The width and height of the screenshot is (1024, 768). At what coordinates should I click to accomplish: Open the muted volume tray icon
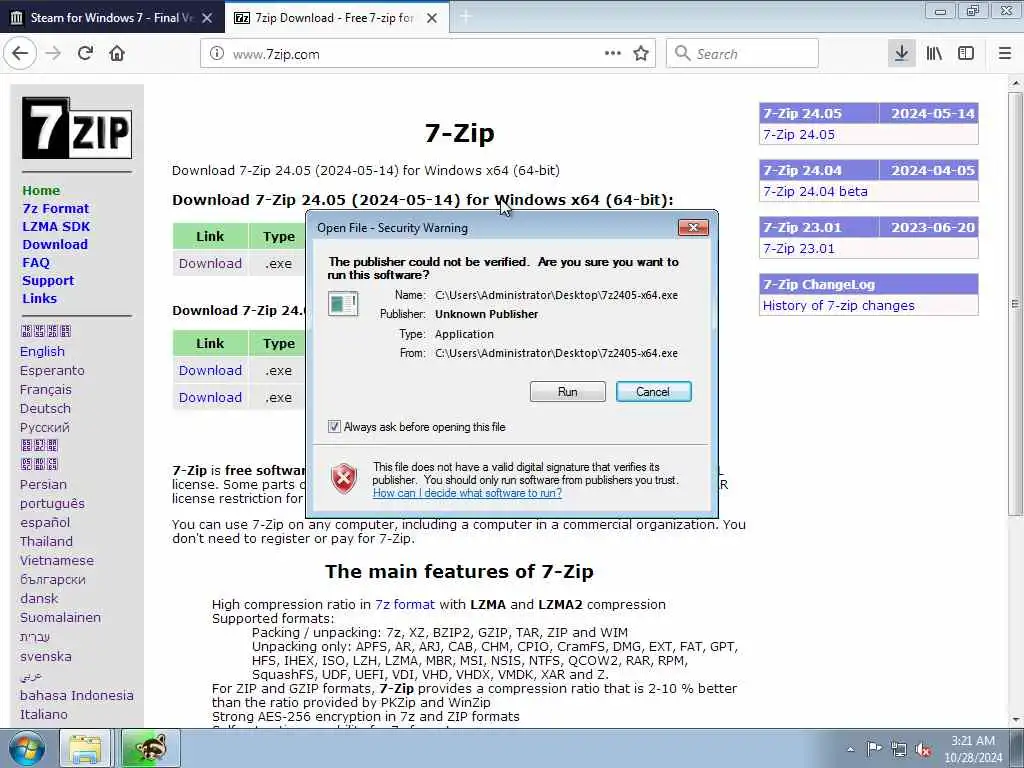coord(923,749)
